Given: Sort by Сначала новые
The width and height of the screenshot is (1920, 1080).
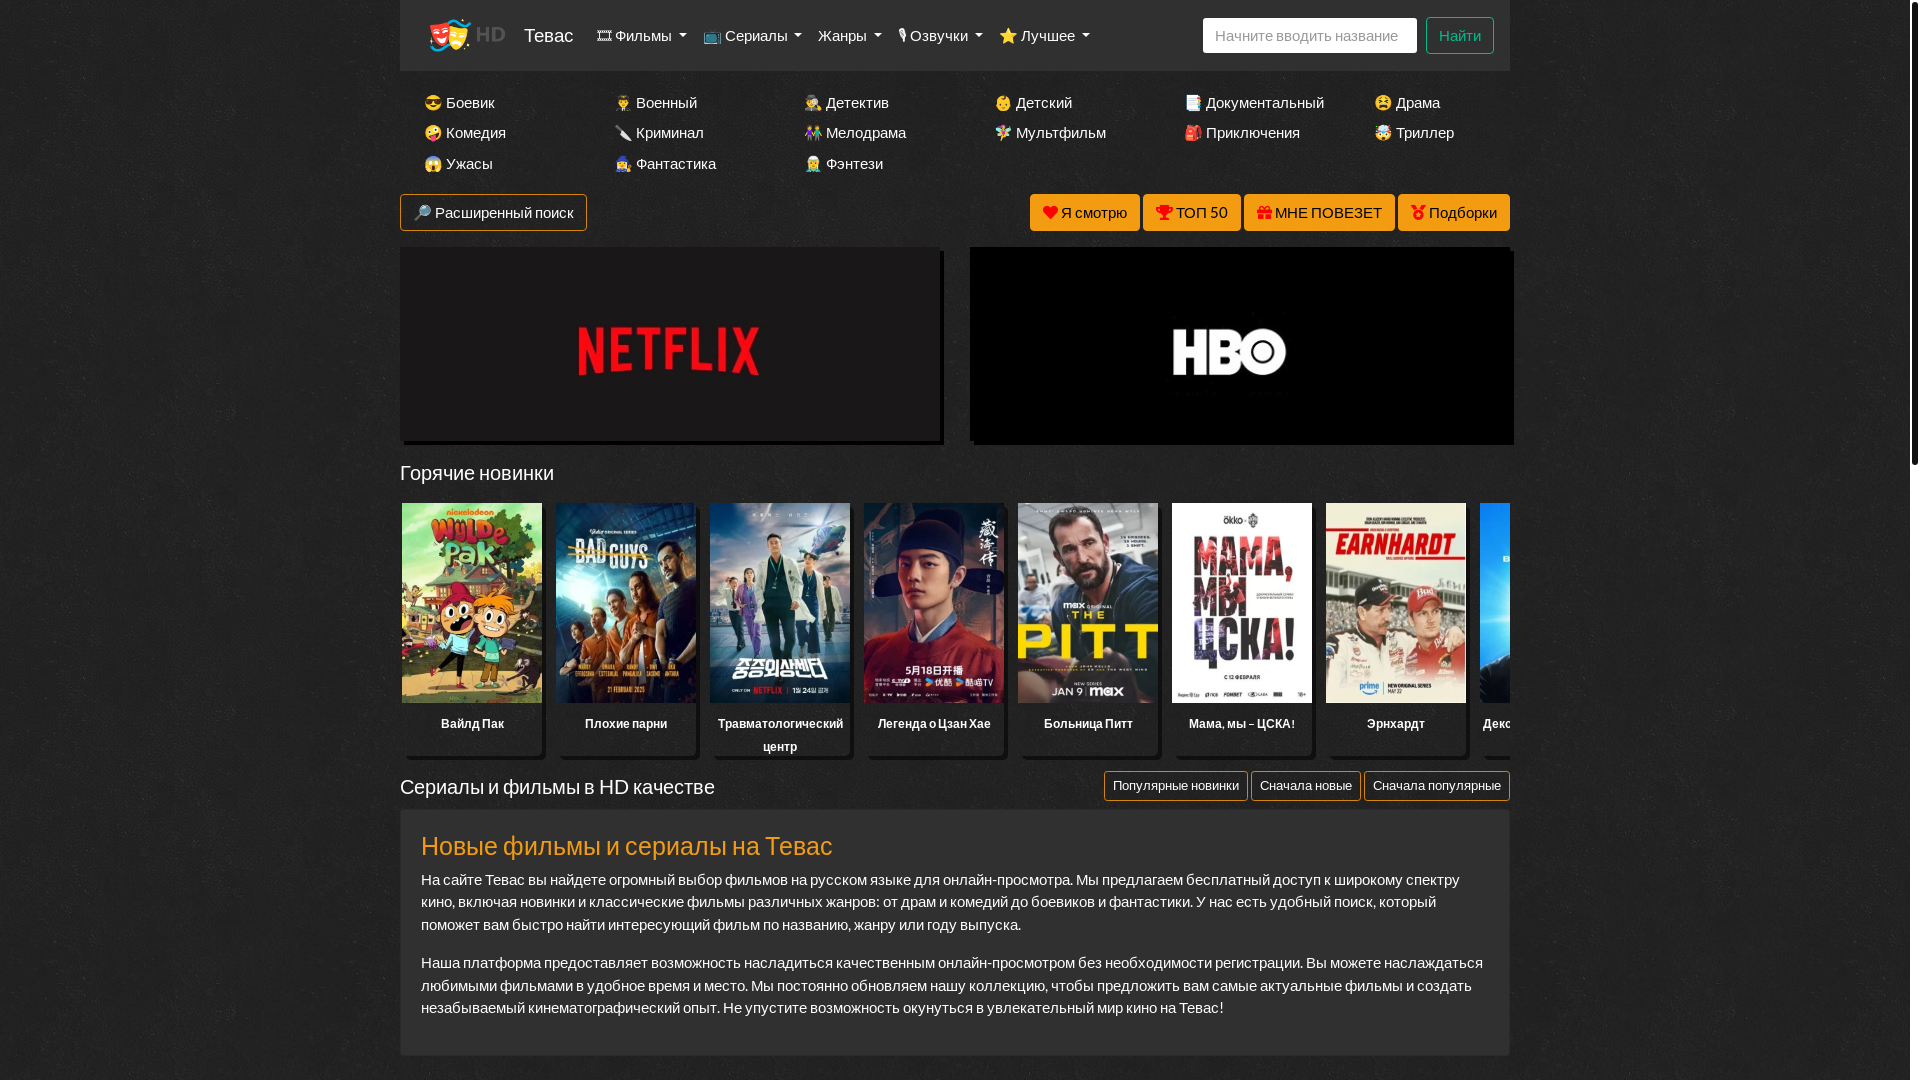Looking at the screenshot, I should pyautogui.click(x=1305, y=786).
